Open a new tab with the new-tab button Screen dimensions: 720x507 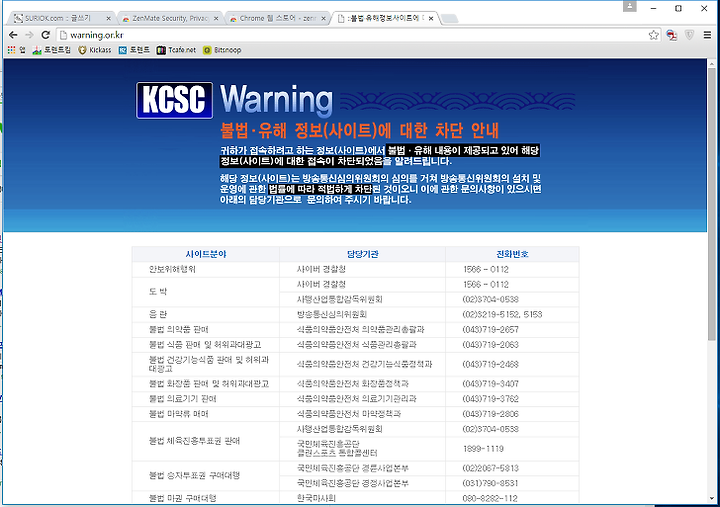[450, 18]
